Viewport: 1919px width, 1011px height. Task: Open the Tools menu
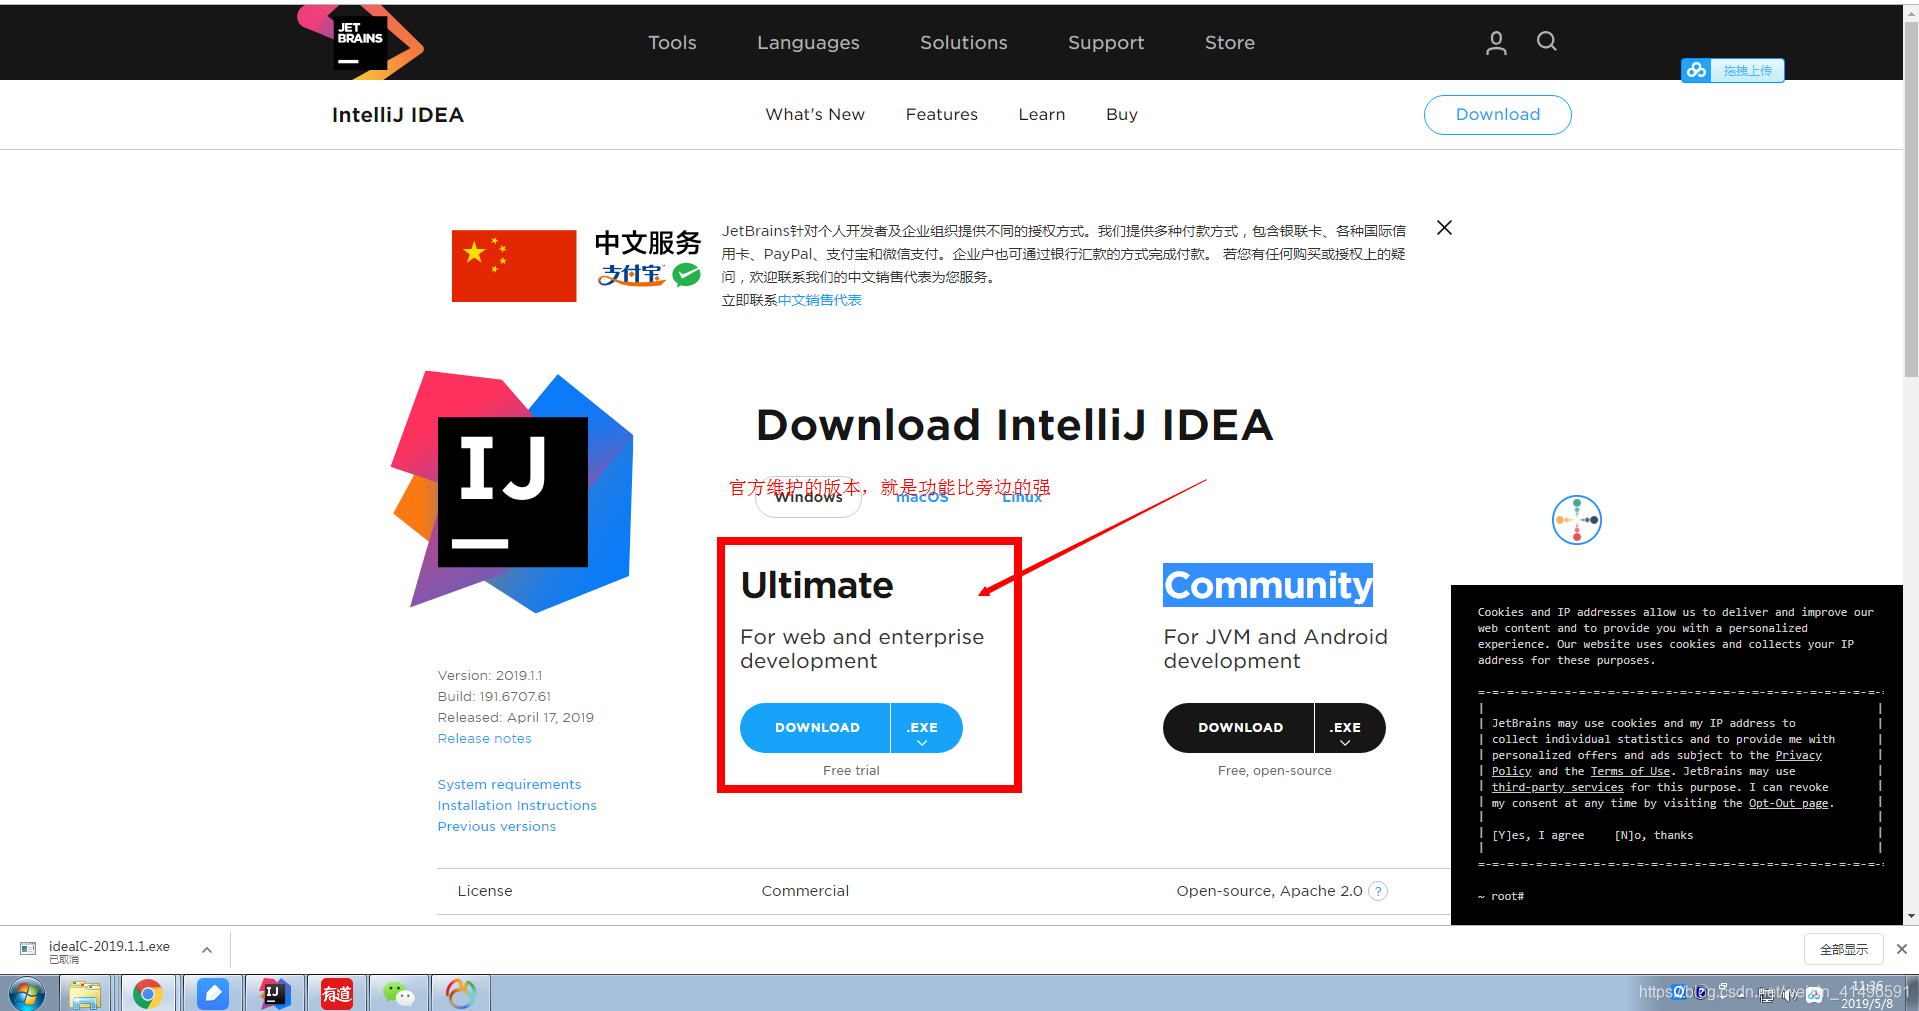pyautogui.click(x=672, y=42)
